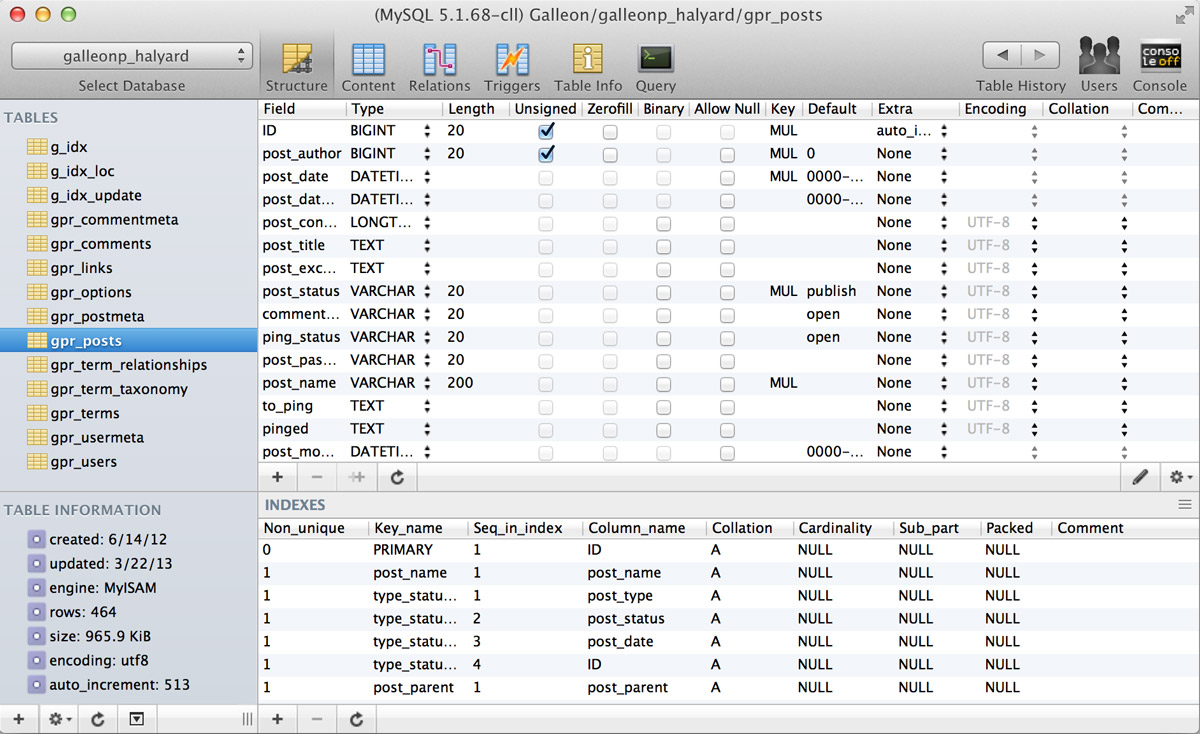The height and width of the screenshot is (734, 1200).
Task: Check Allow Null for the post_title field
Action: (726, 245)
